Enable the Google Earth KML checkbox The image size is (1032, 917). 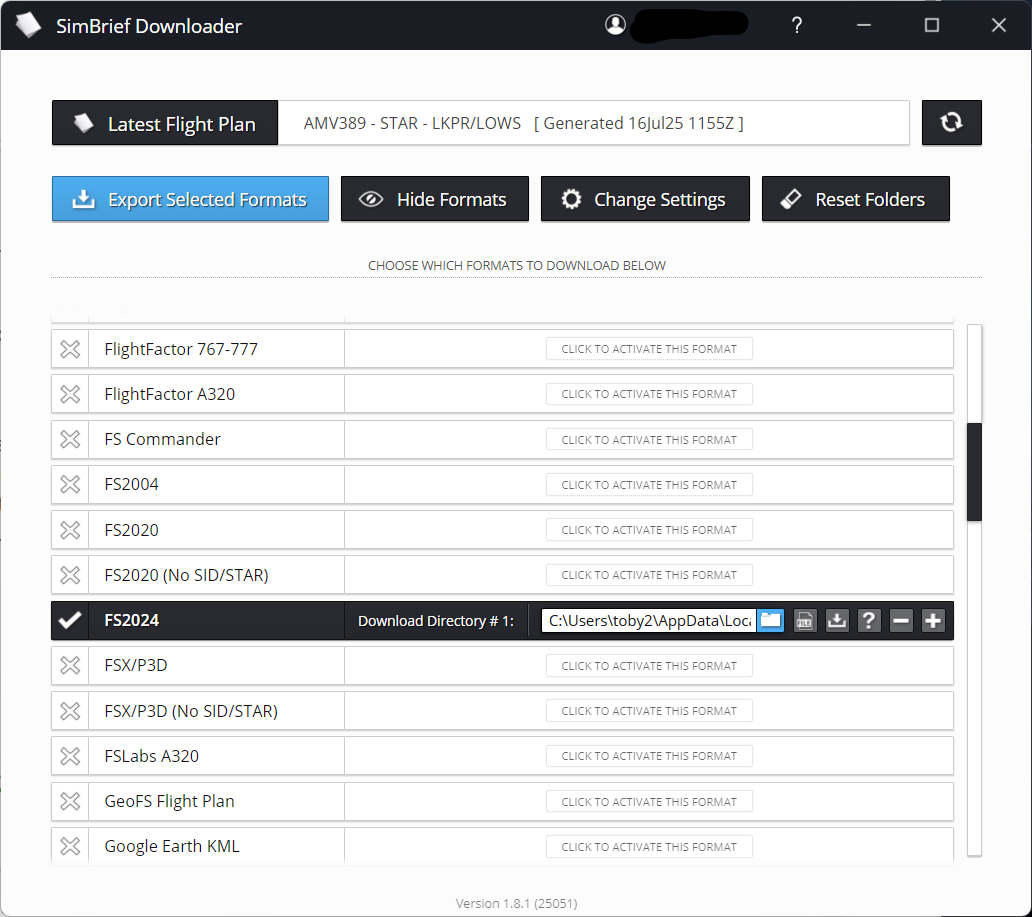pos(70,846)
